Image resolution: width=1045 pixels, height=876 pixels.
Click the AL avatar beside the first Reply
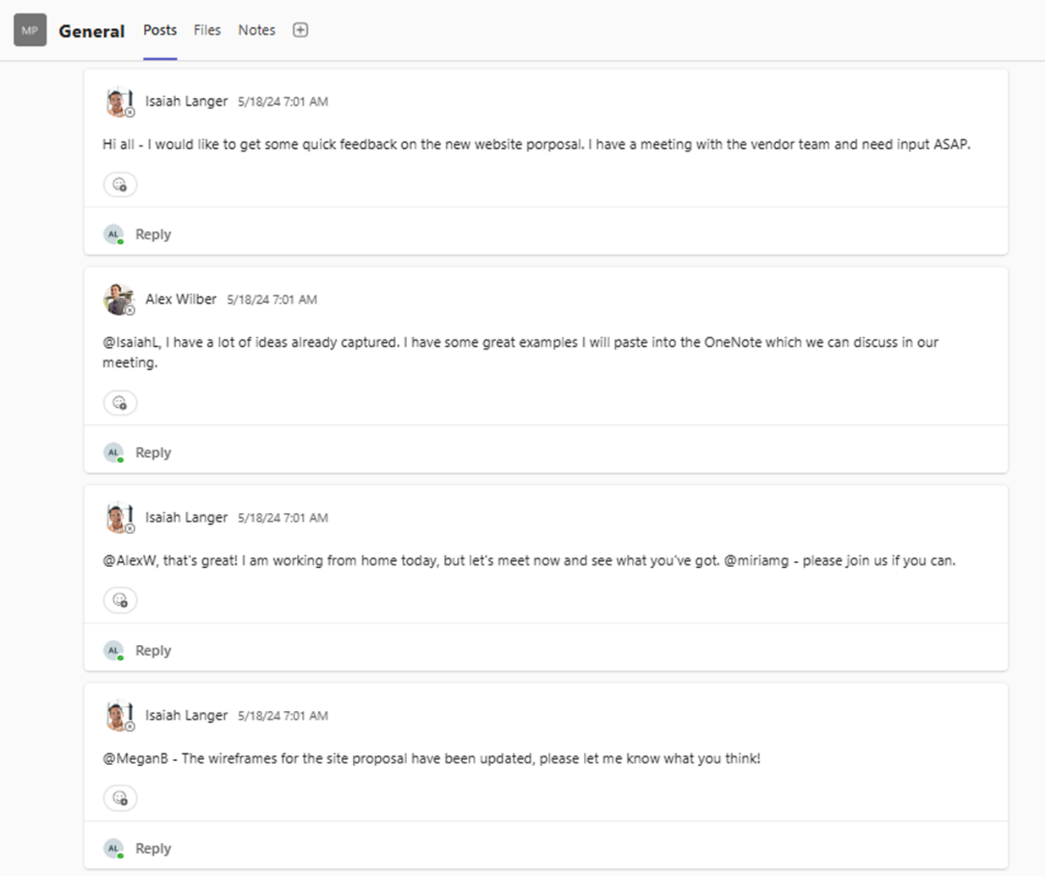(113, 233)
